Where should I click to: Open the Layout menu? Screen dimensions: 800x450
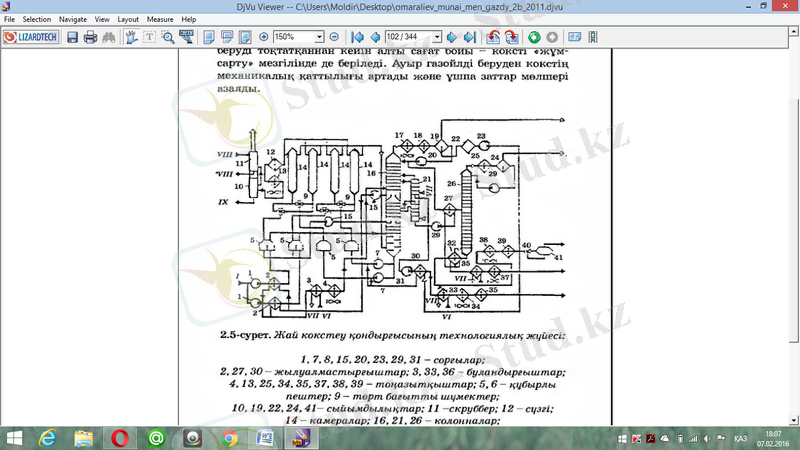click(x=128, y=19)
